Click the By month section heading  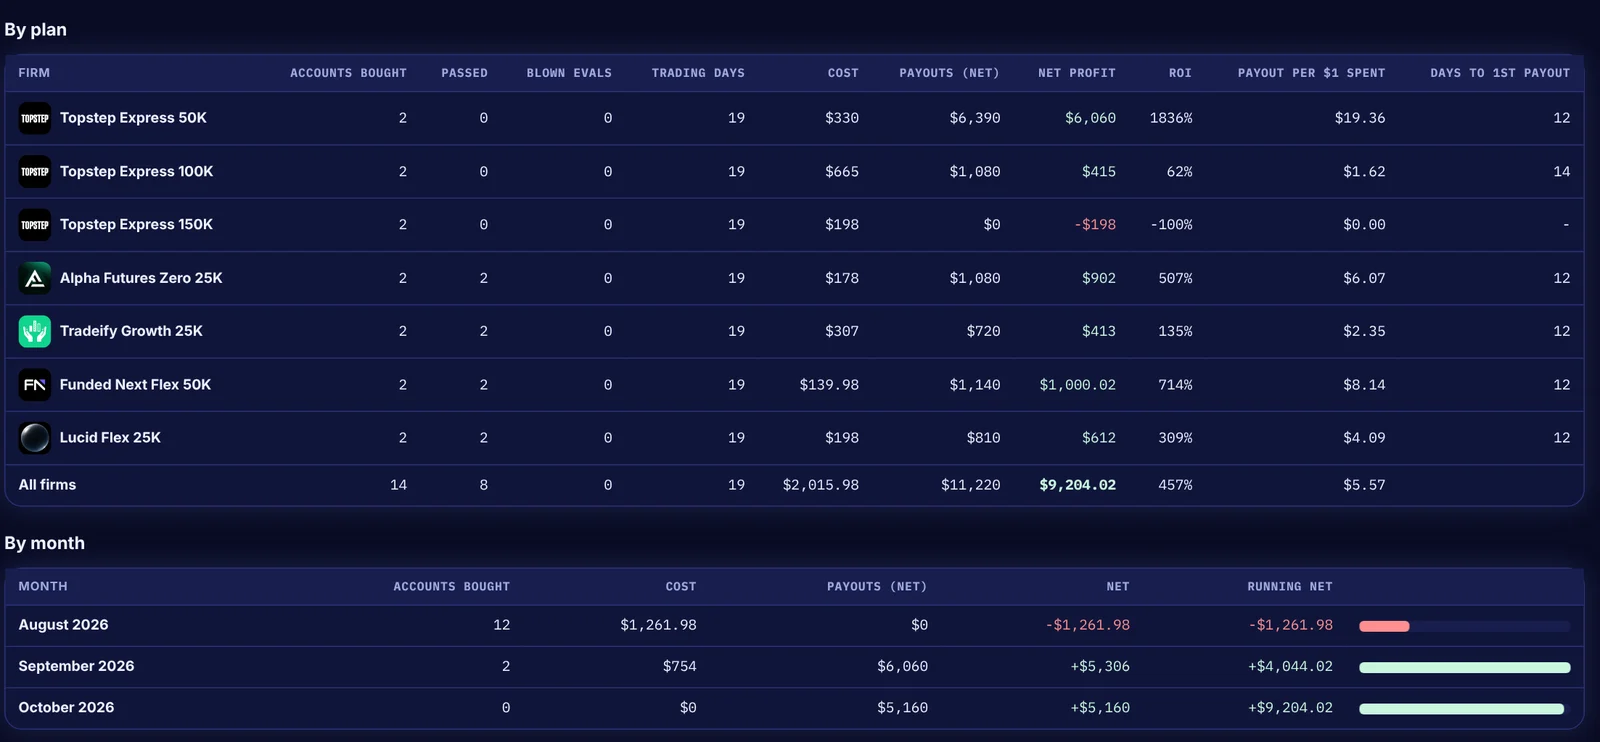coord(45,543)
